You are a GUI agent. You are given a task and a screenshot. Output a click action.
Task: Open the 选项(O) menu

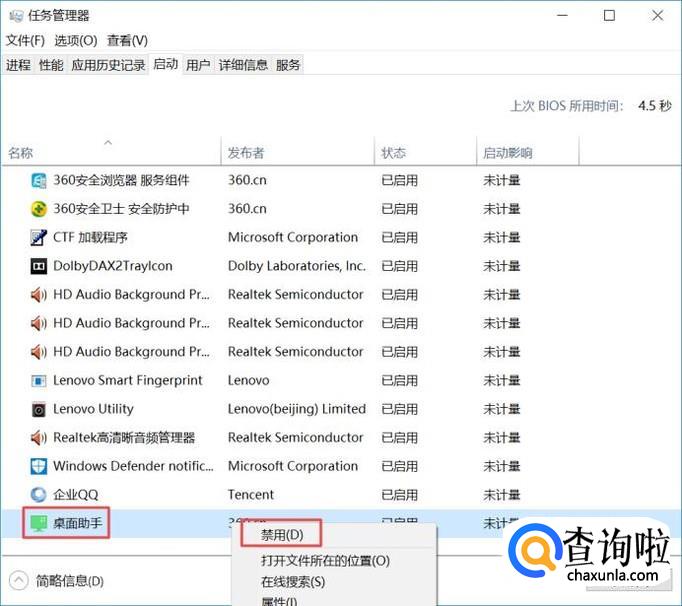point(76,40)
